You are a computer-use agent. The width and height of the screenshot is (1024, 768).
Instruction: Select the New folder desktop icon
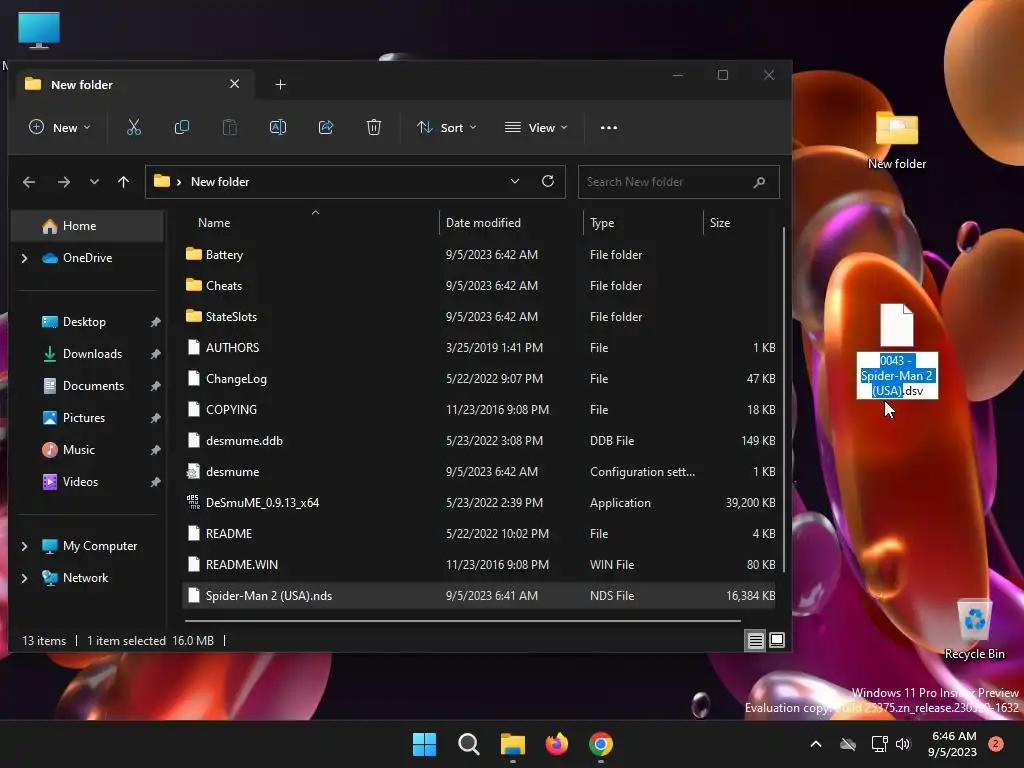(x=897, y=140)
